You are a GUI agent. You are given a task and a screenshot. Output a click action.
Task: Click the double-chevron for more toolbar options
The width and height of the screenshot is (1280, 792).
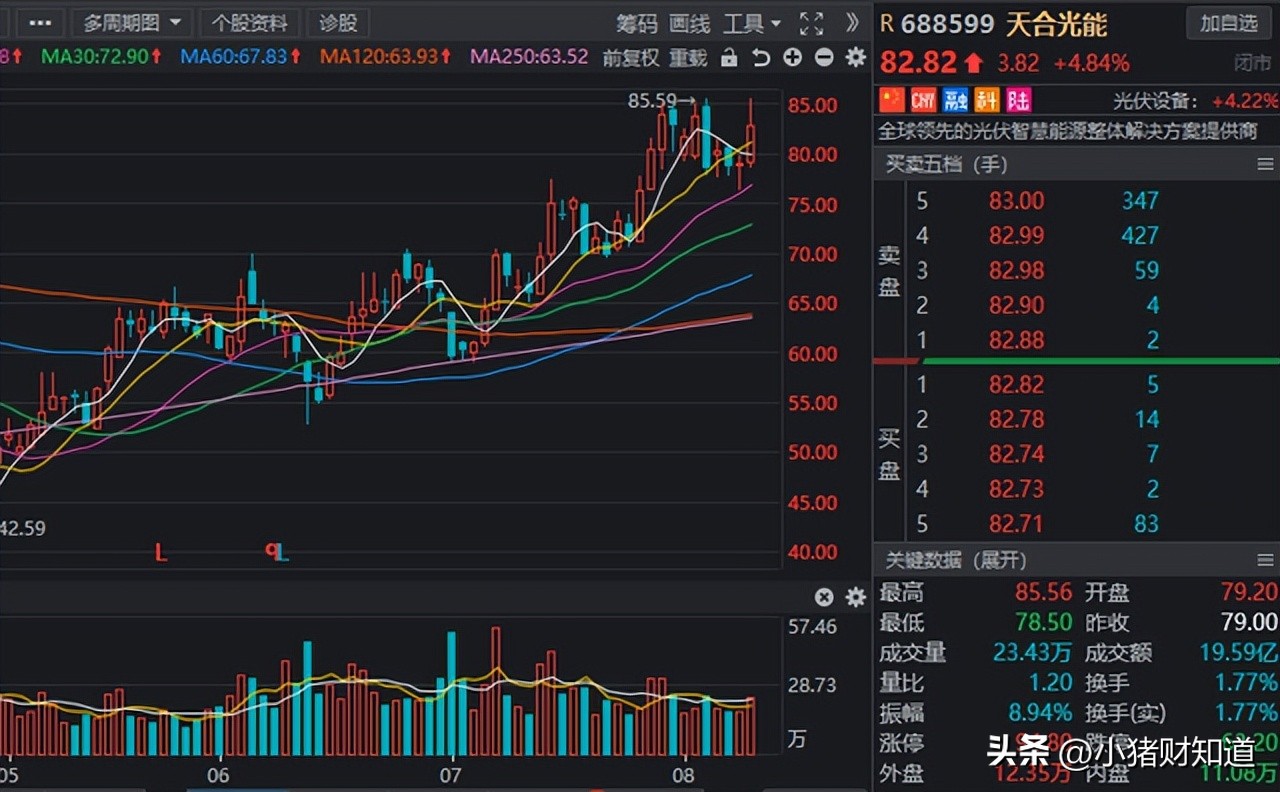pos(851,22)
